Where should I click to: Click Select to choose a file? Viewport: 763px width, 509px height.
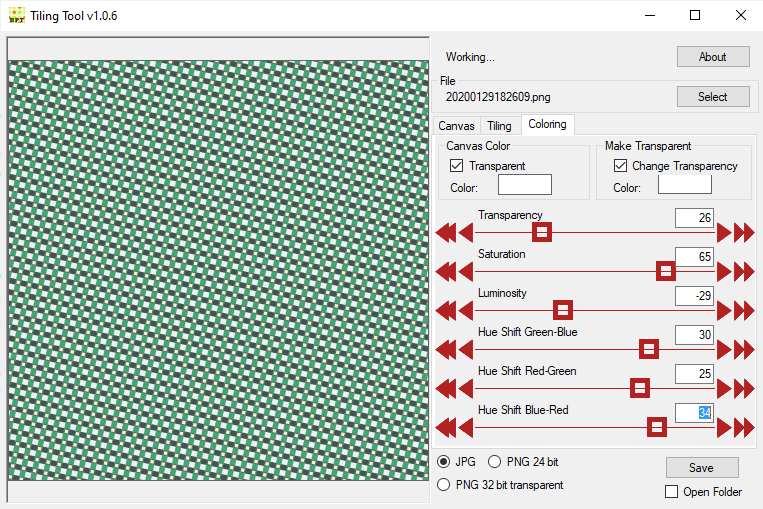713,96
